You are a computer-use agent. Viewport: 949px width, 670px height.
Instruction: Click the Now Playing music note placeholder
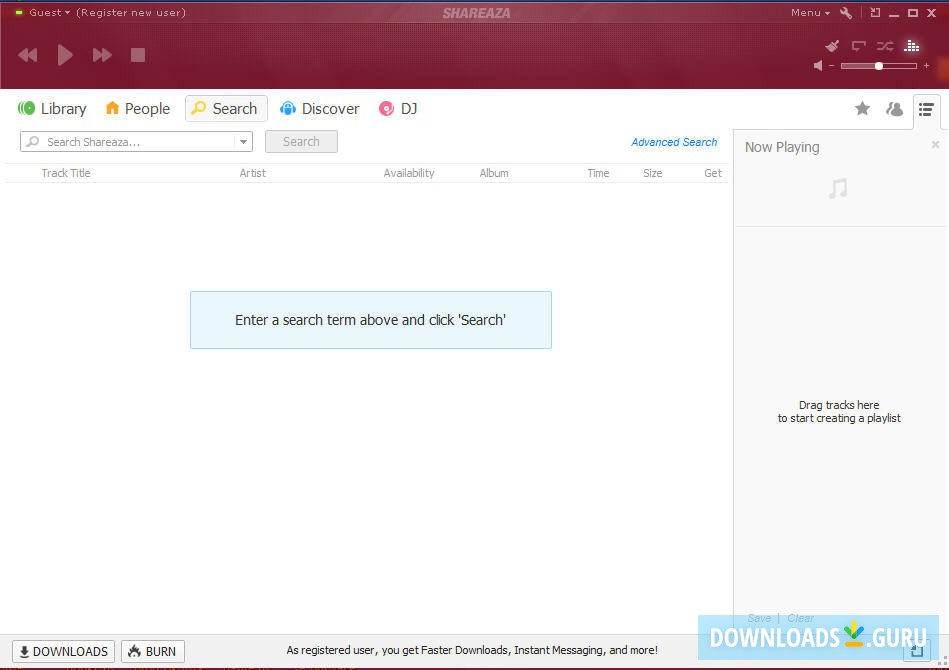(838, 189)
